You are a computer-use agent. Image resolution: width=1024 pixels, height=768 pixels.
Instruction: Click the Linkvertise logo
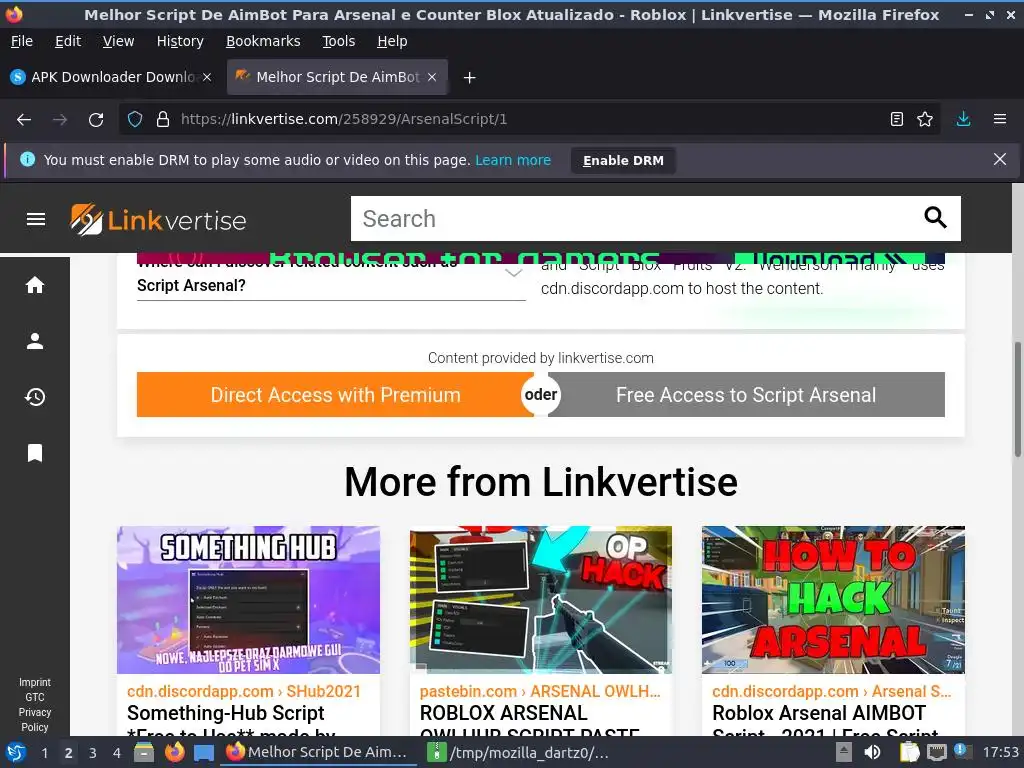point(158,219)
